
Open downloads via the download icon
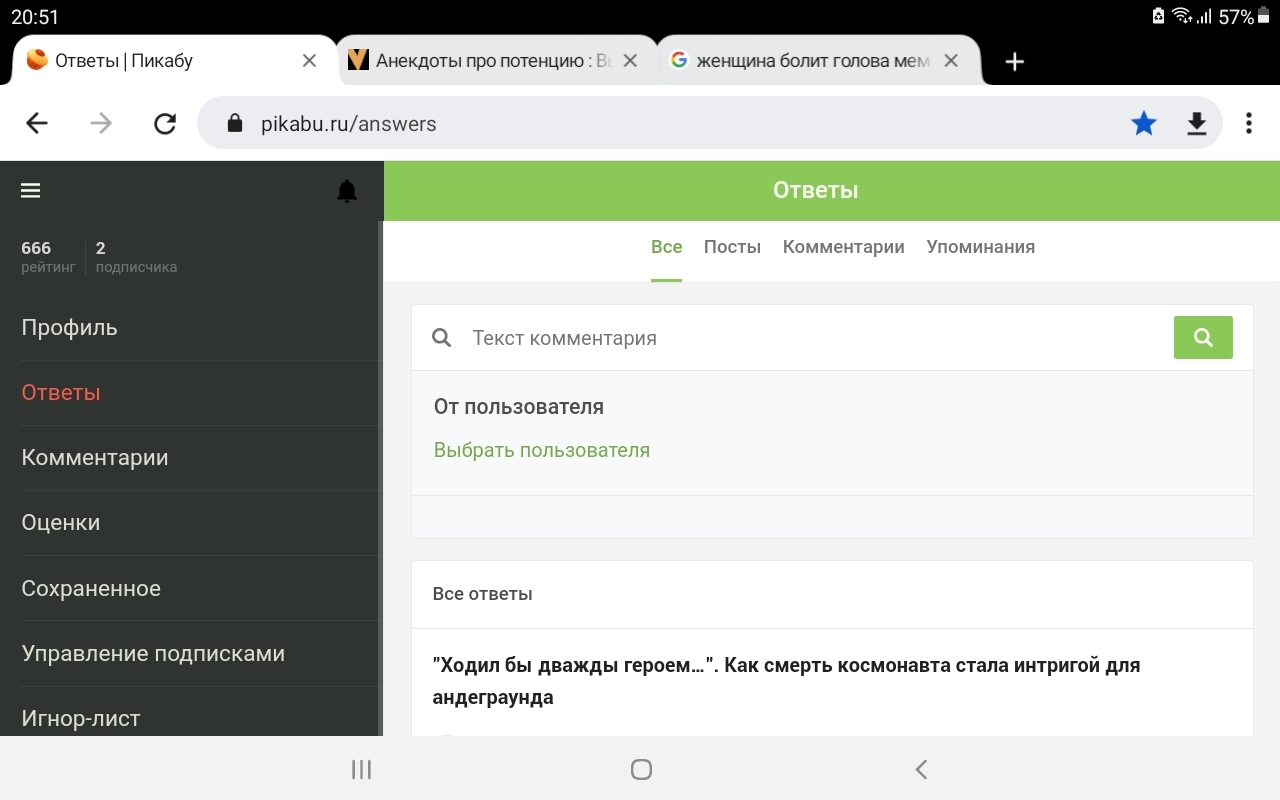coord(1197,123)
